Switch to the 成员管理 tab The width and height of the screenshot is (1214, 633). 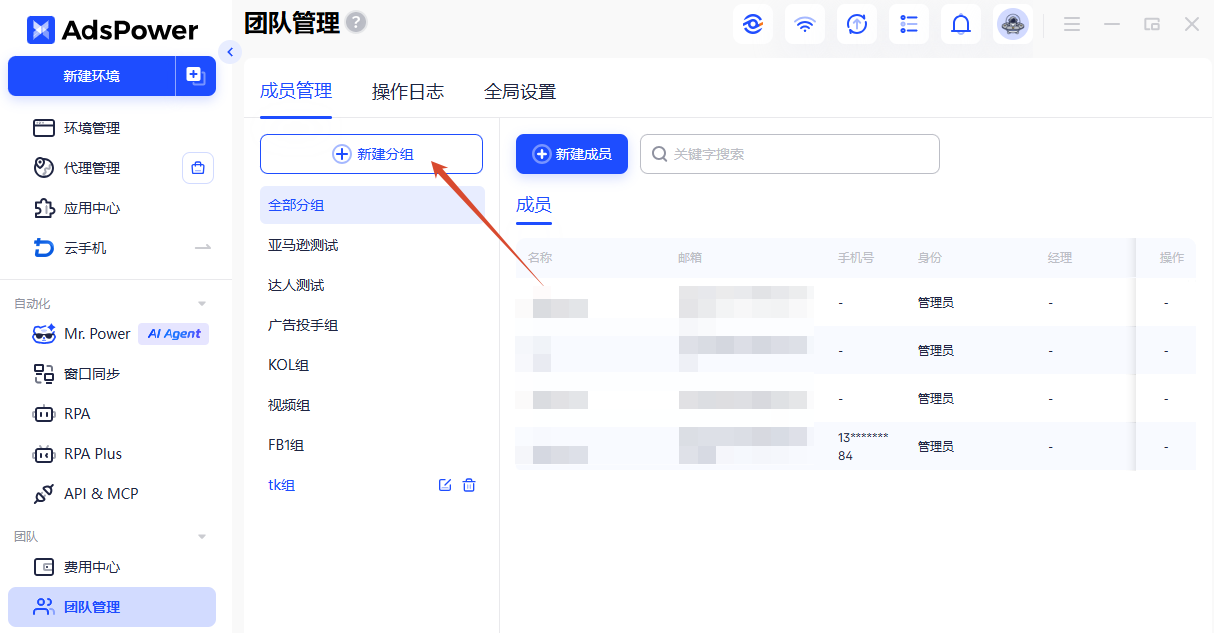[296, 91]
